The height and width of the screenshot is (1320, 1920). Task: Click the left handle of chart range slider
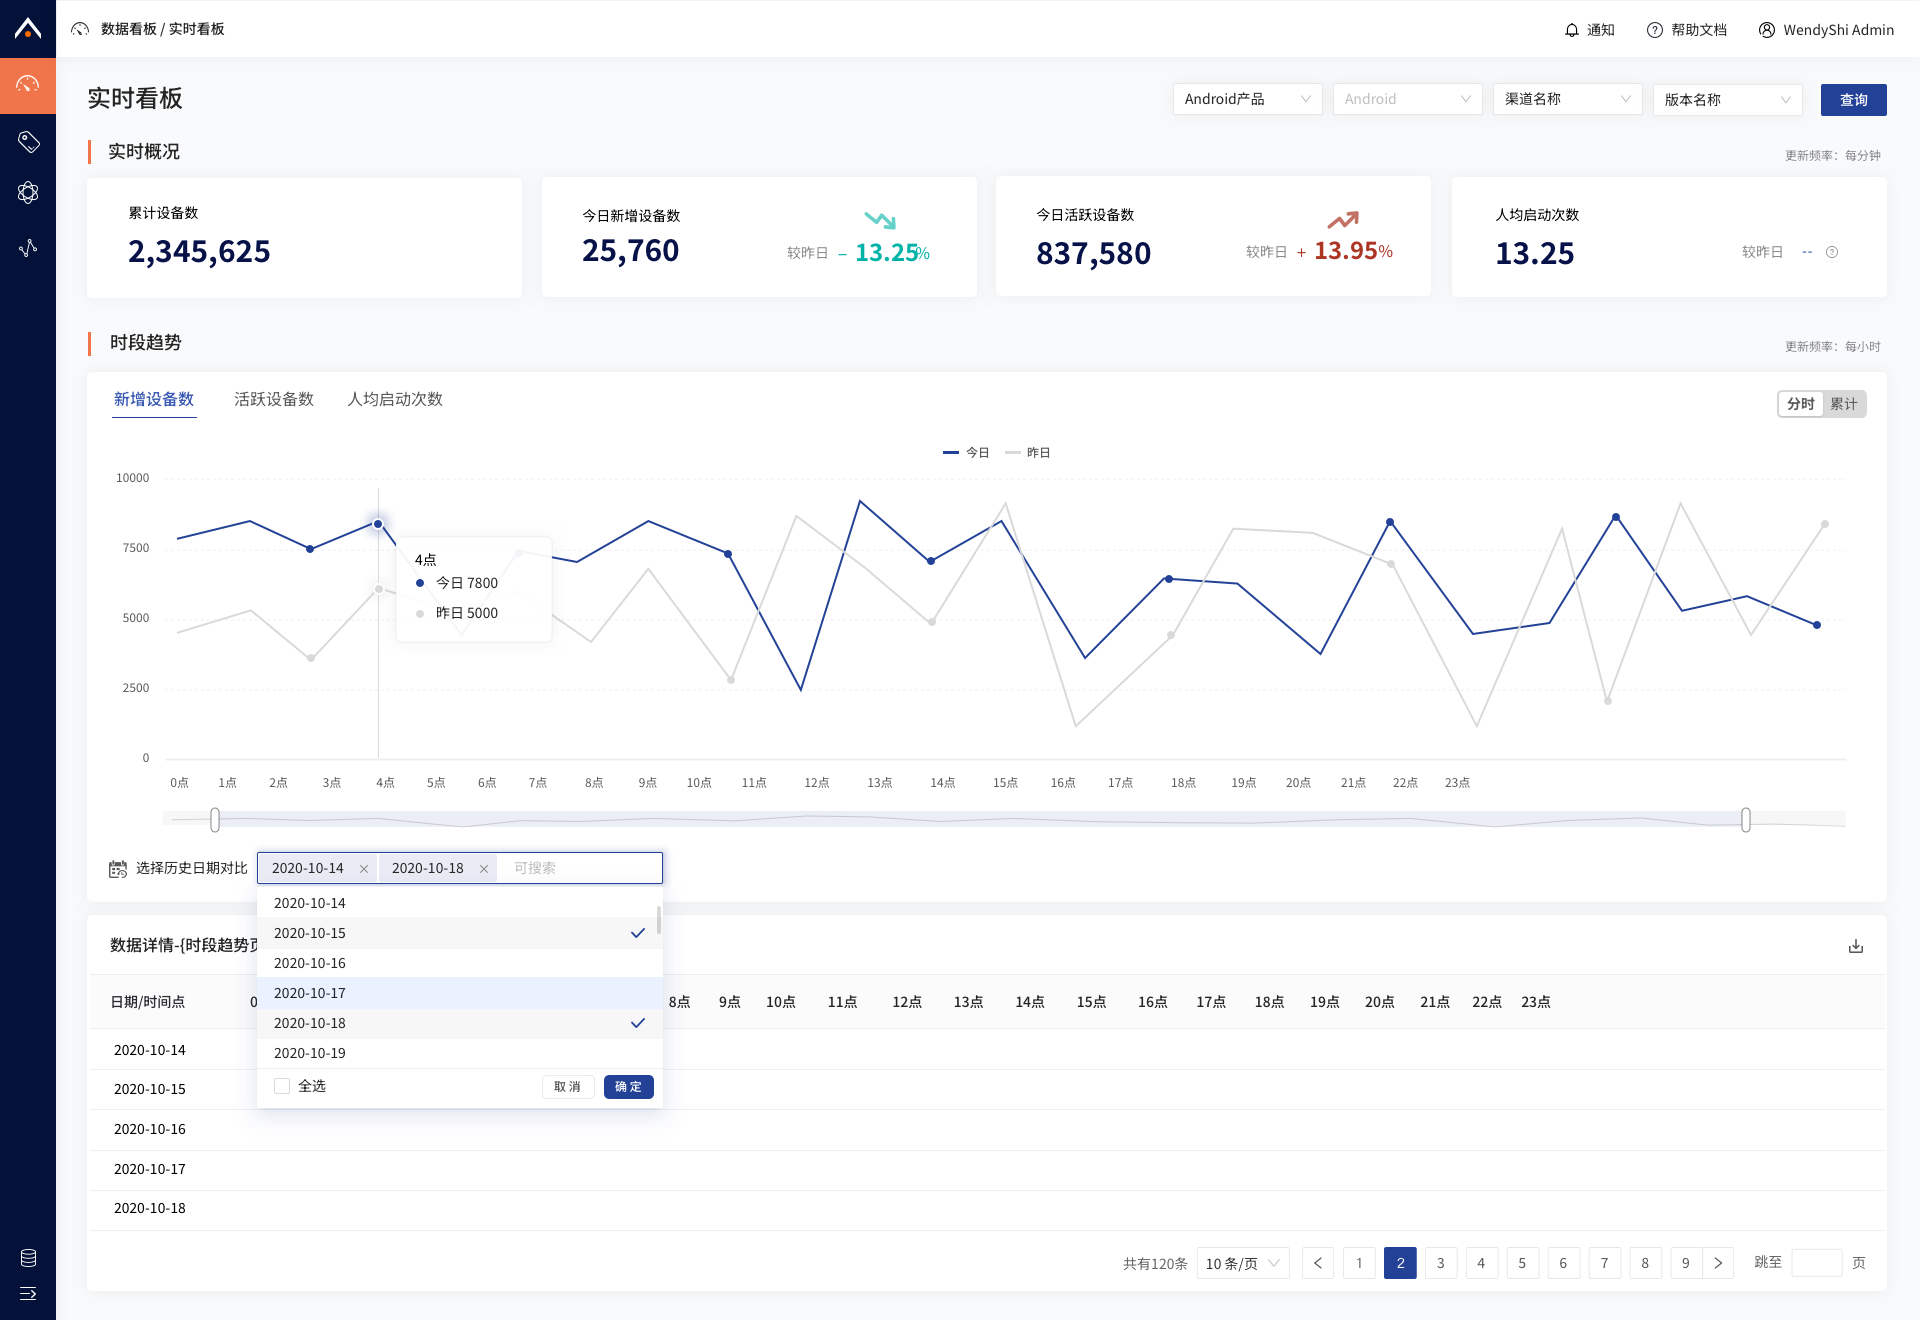coord(215,820)
